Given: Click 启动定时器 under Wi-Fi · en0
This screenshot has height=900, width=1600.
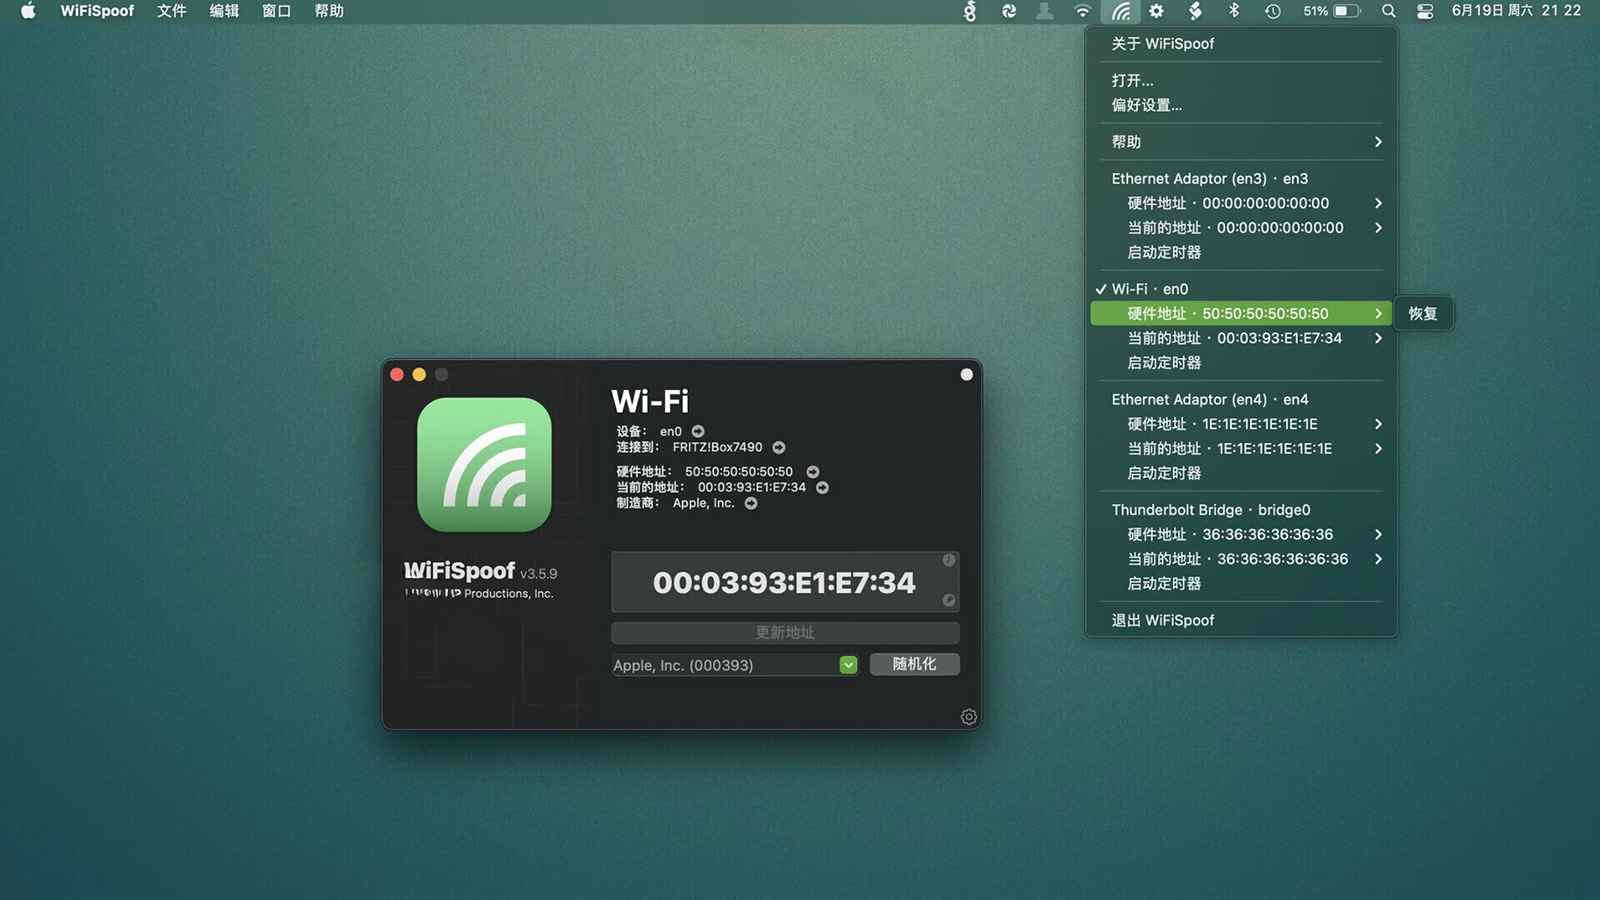Looking at the screenshot, I should pyautogui.click(x=1241, y=363).
